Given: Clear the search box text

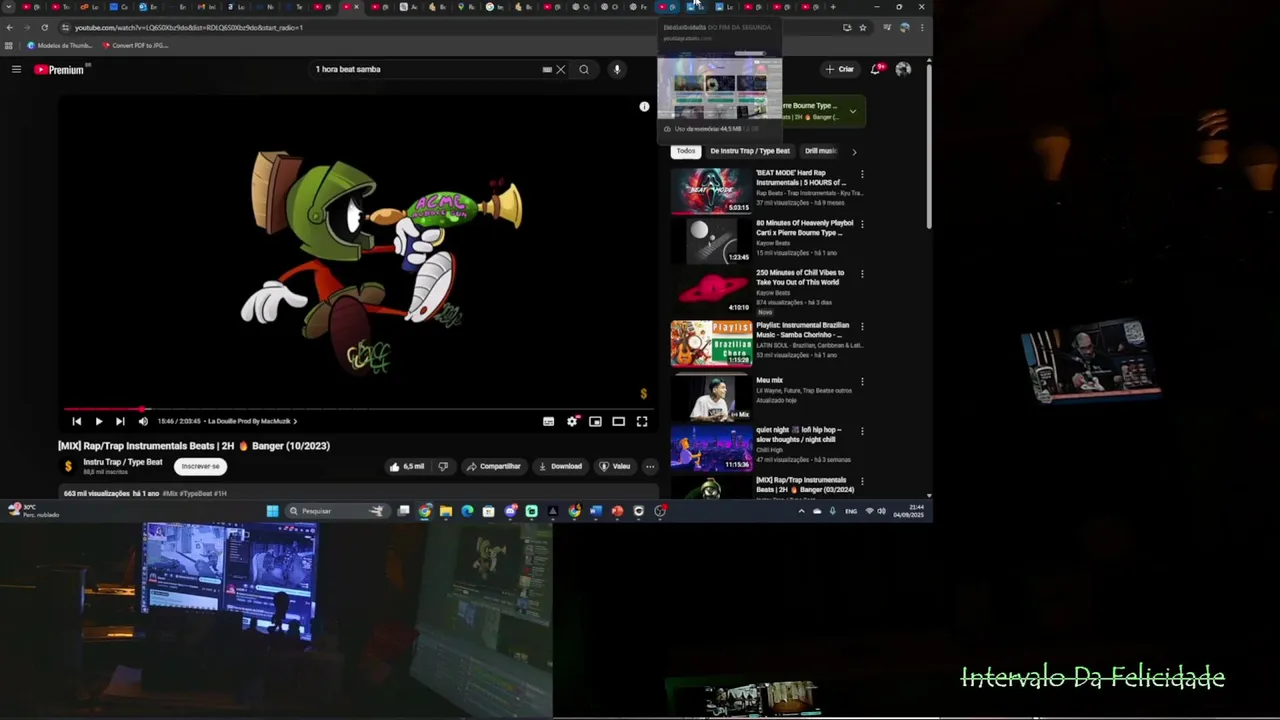Looking at the screenshot, I should 561,69.
